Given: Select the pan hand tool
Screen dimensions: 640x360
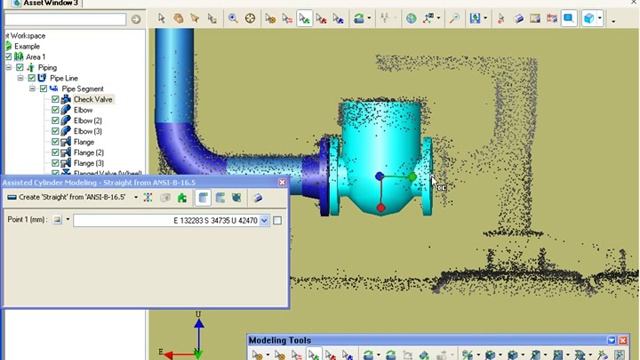Looking at the screenshot, I should [178, 18].
